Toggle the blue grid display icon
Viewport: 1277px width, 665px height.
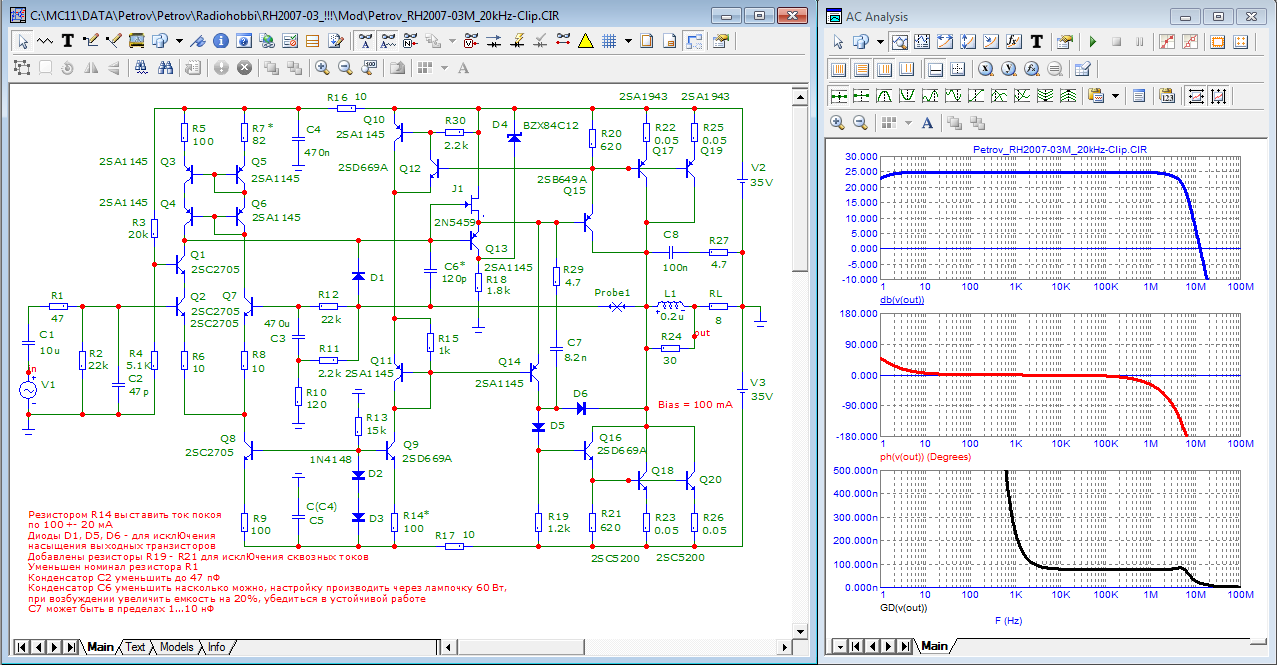(x=609, y=41)
